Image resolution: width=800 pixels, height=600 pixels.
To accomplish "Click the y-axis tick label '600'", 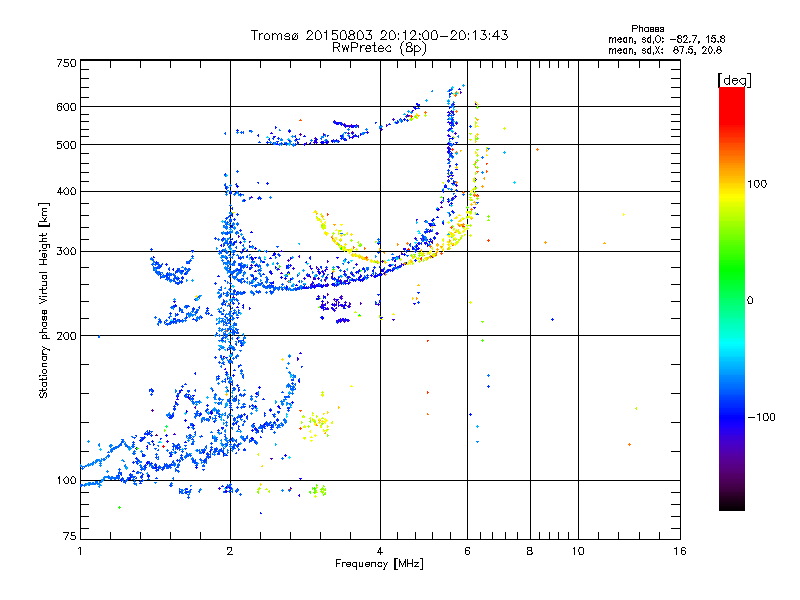I will [x=66, y=107].
